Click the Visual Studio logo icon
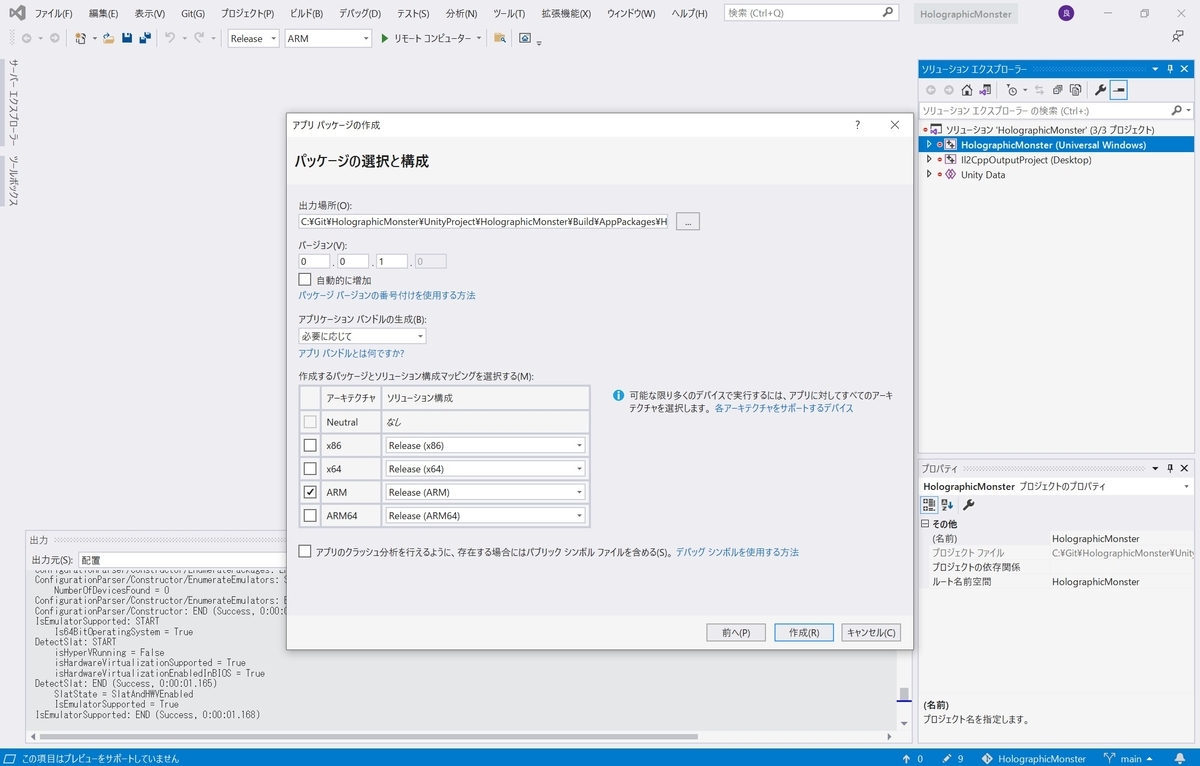 click(17, 13)
